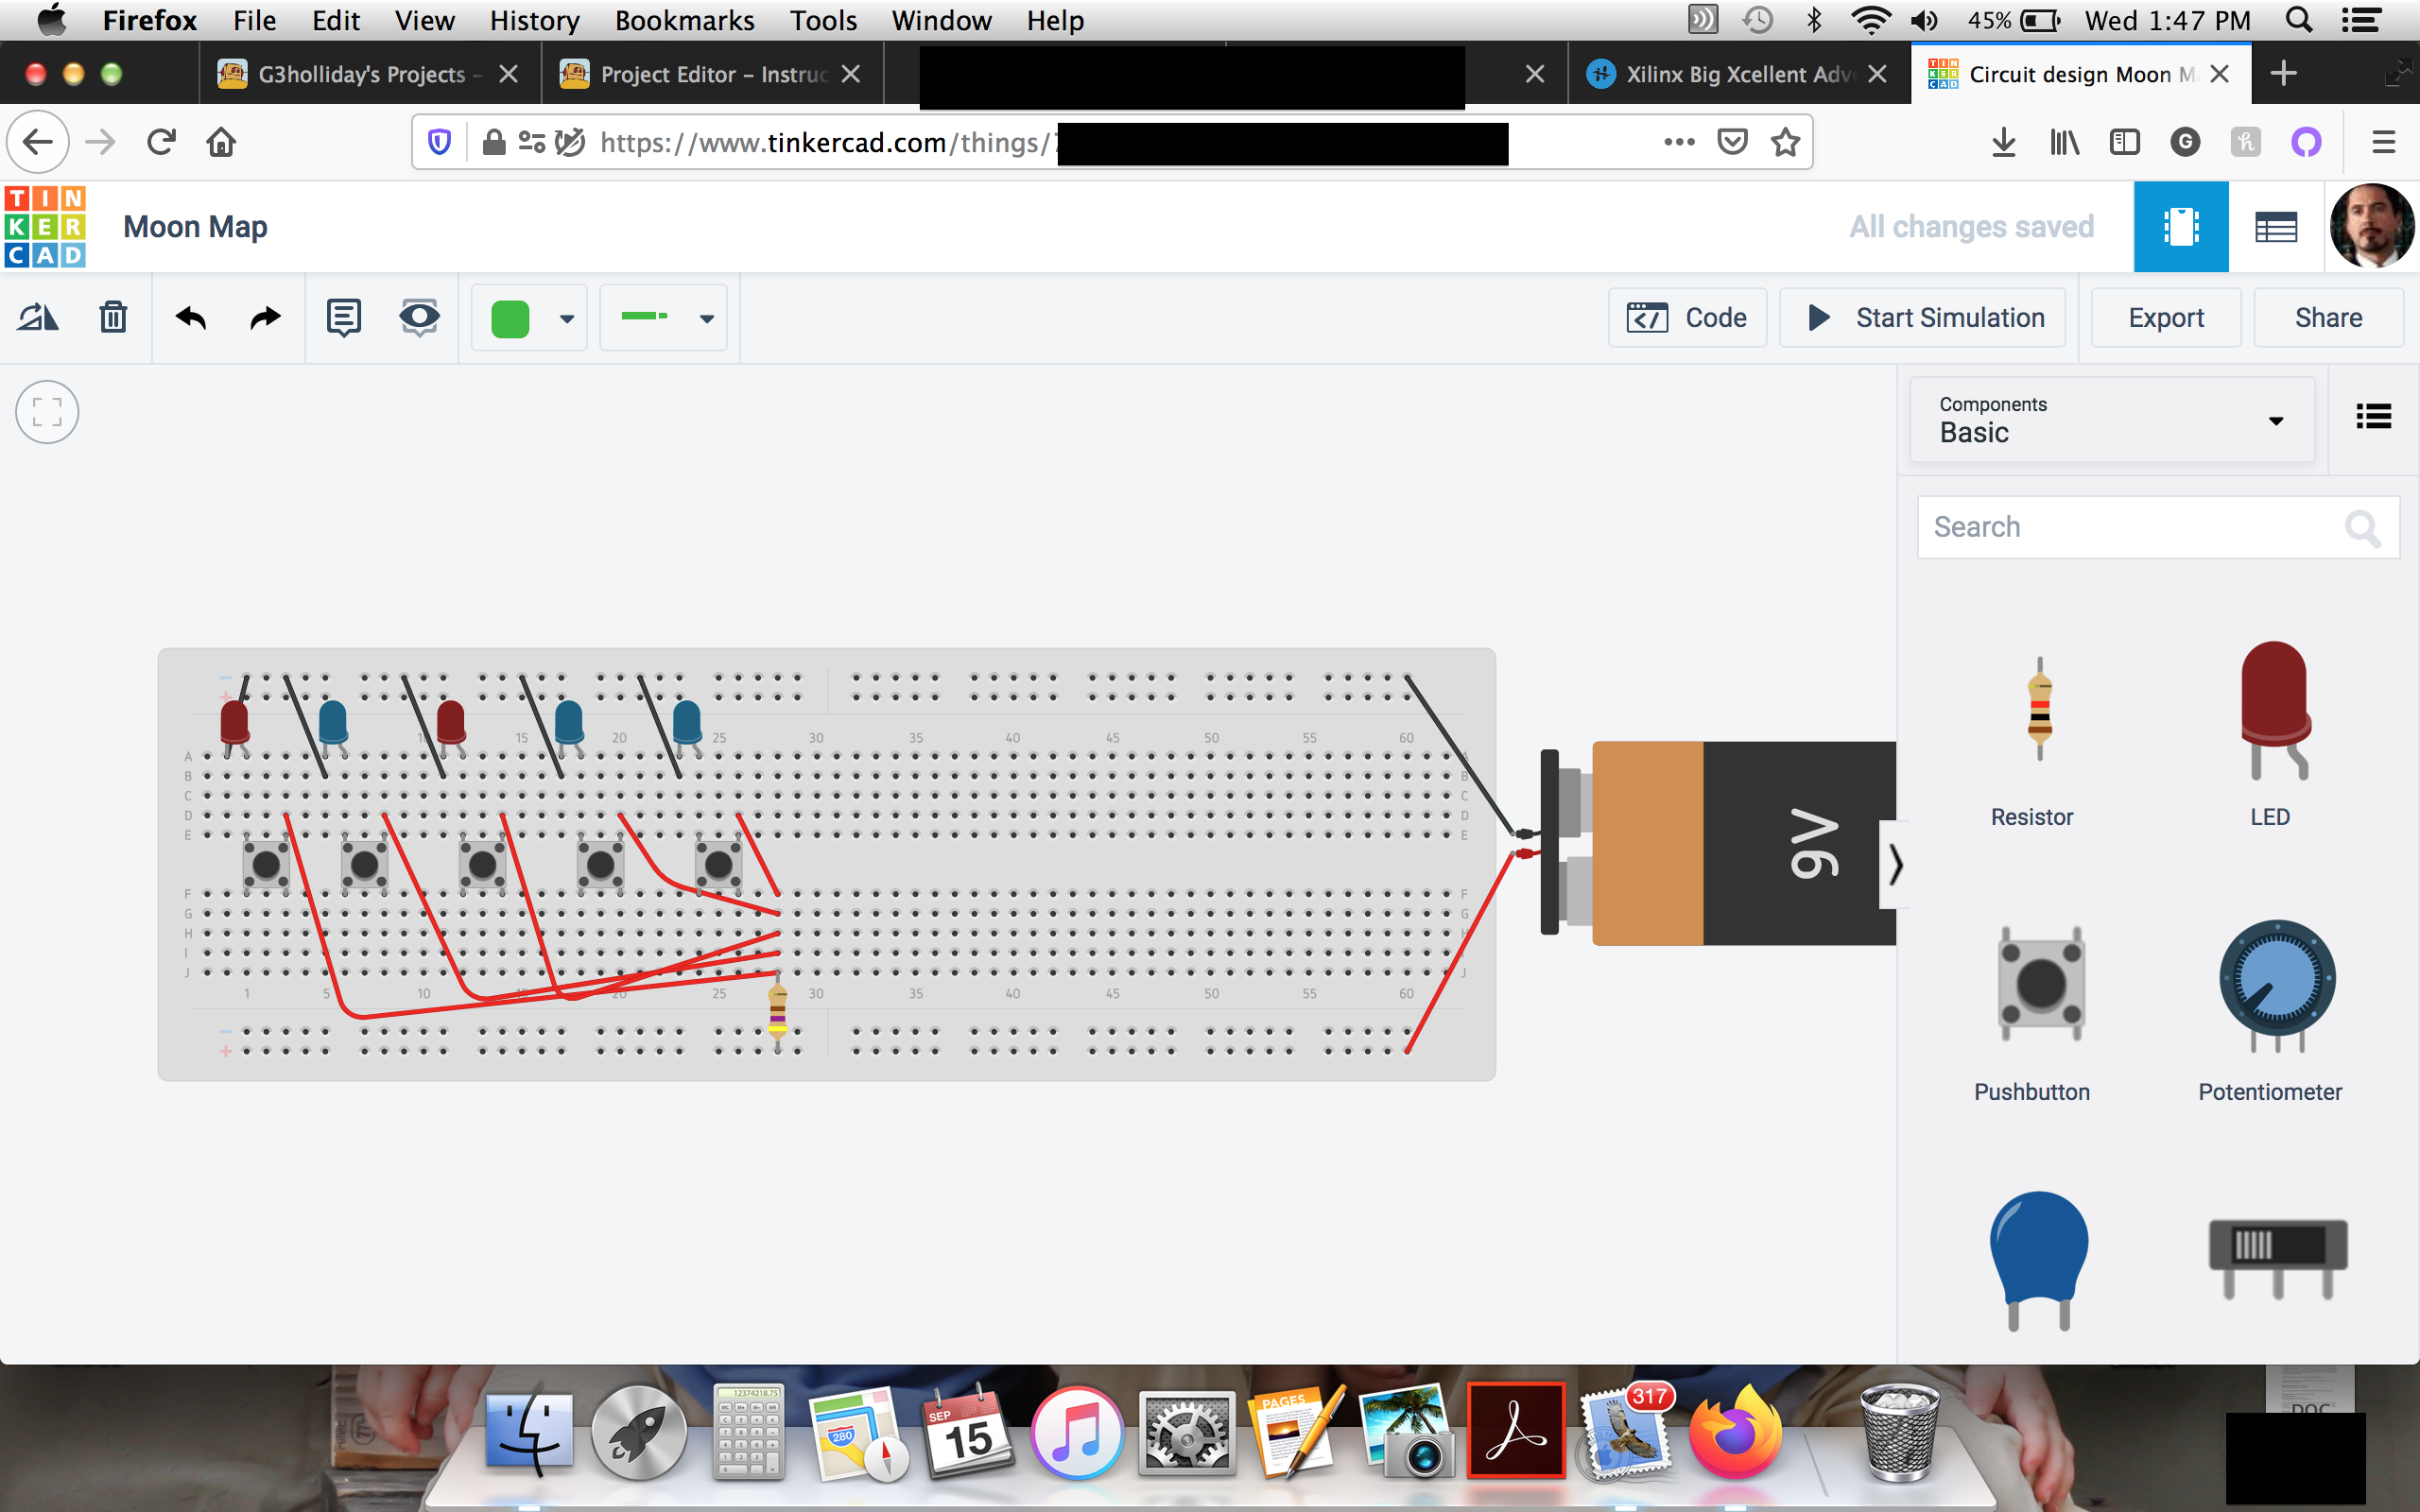Click the Export button

(2166, 317)
